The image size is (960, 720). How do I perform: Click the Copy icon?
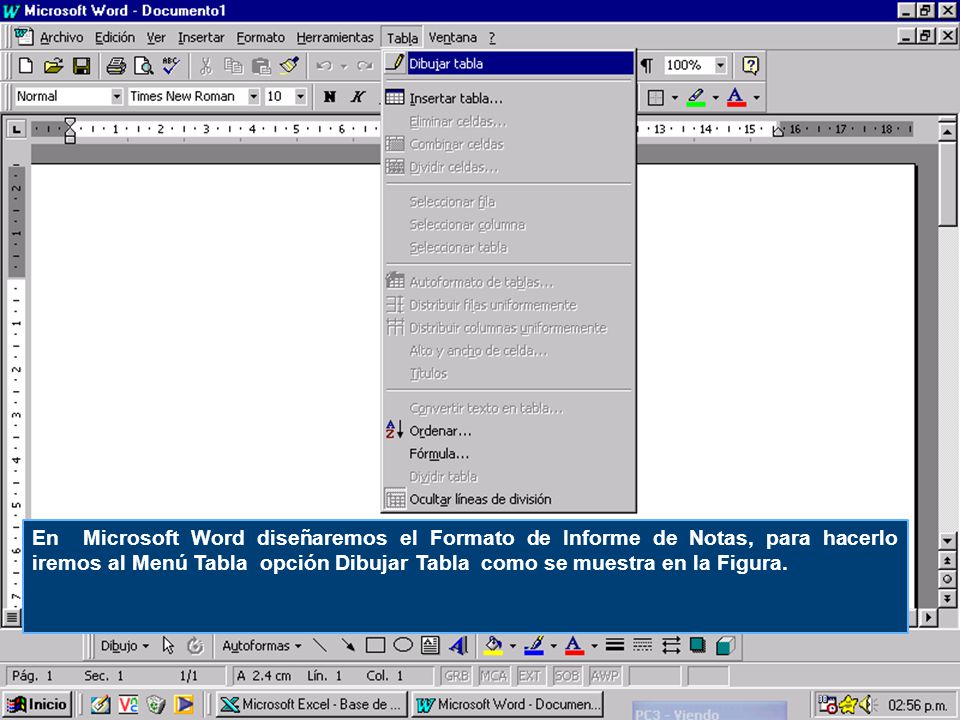coord(233,66)
